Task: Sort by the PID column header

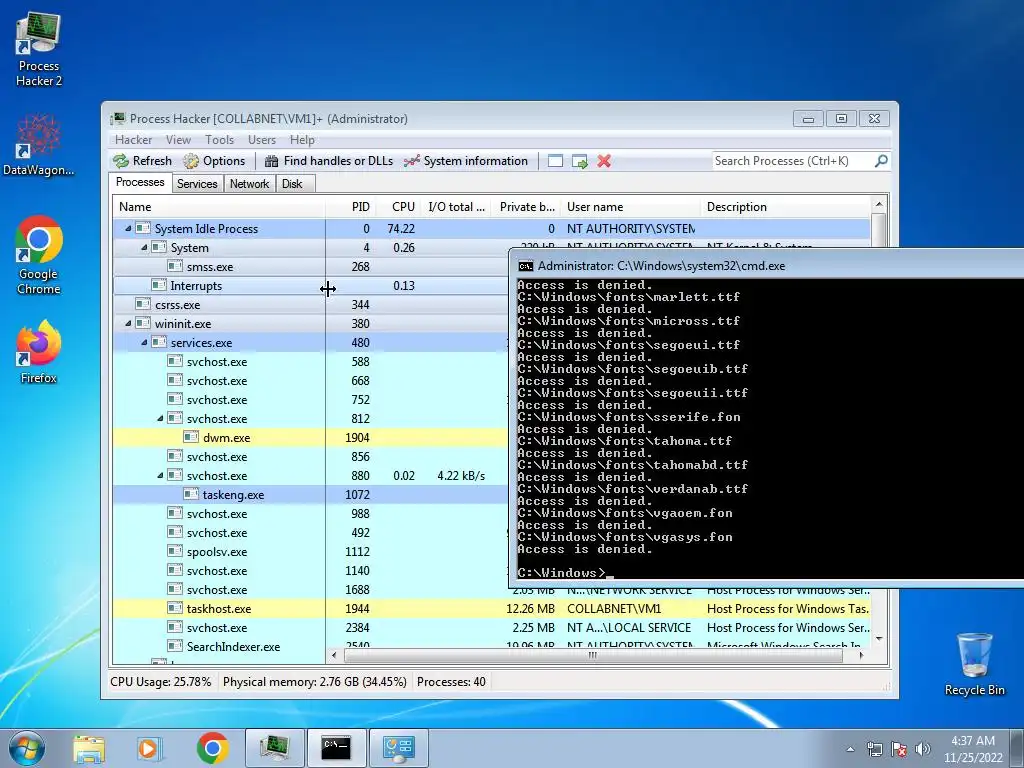Action: point(351,207)
